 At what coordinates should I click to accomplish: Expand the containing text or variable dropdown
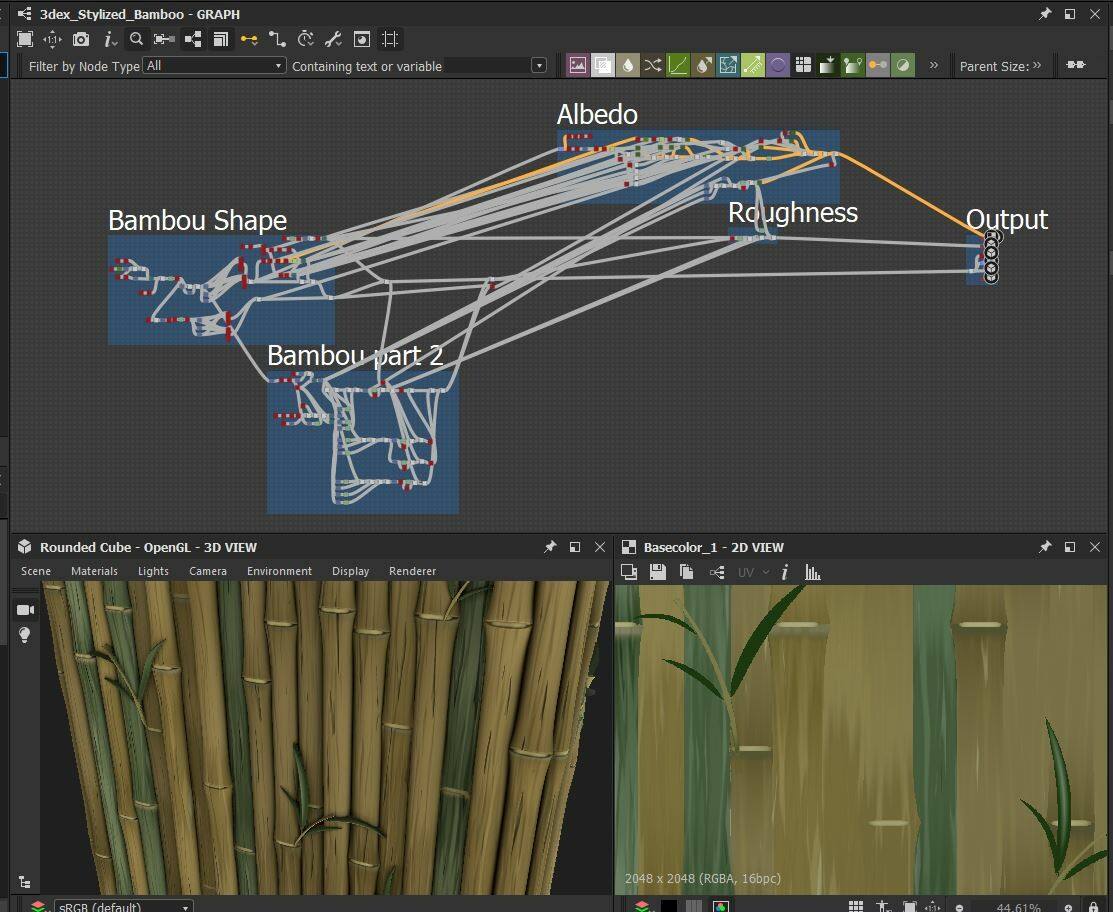(539, 65)
